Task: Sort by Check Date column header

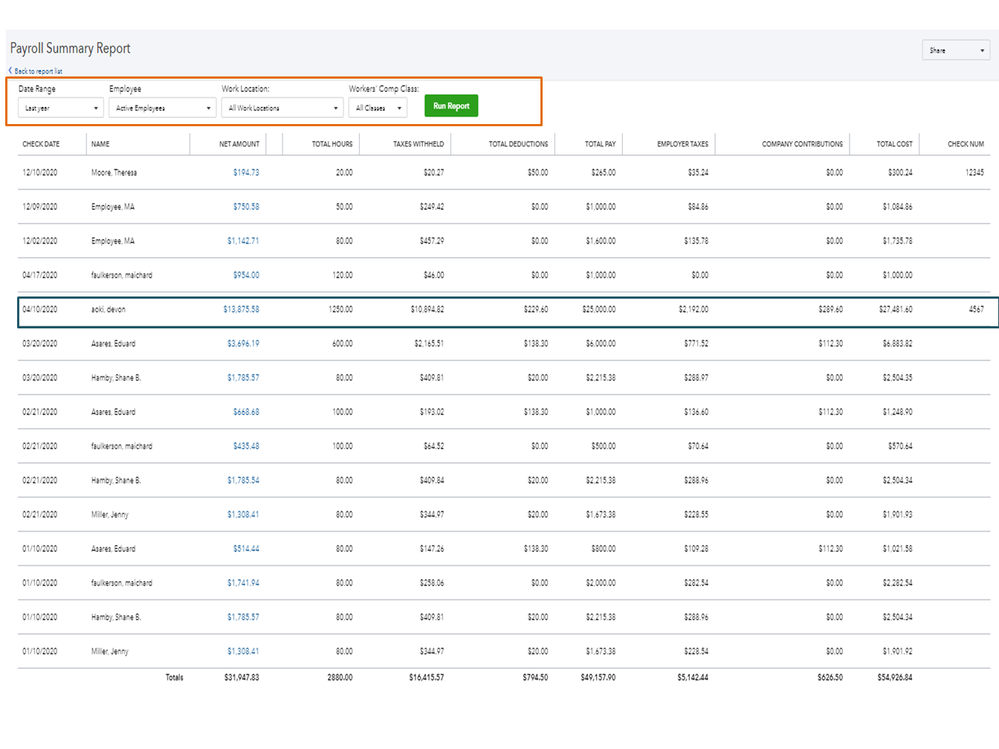Action: [x=41, y=144]
